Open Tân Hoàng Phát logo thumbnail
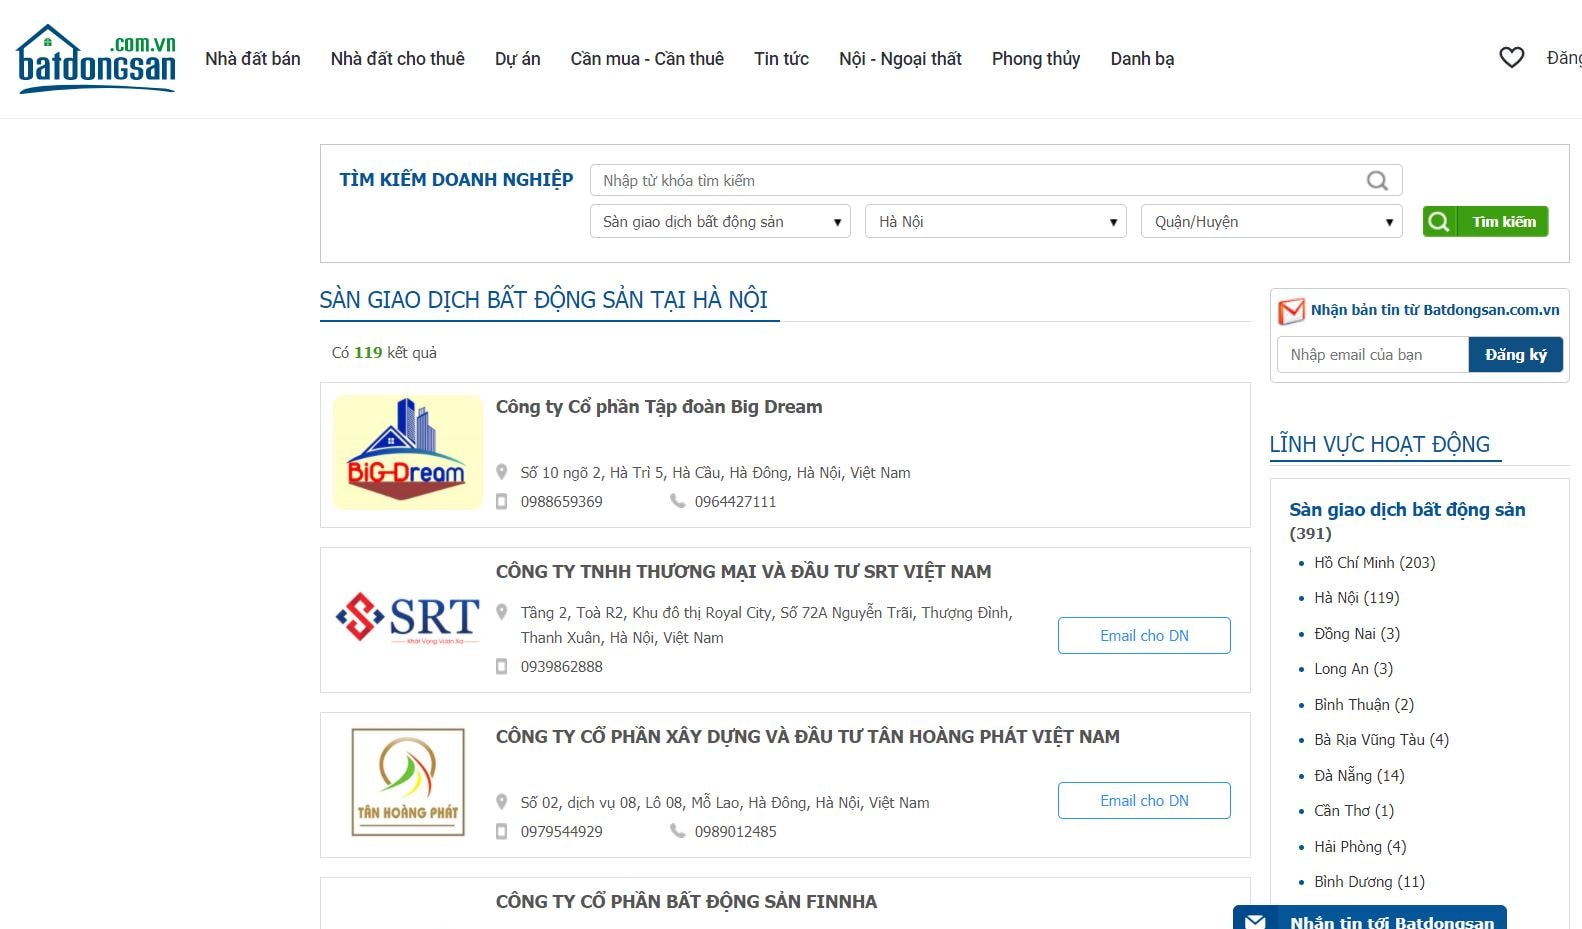The width and height of the screenshot is (1582, 929). click(x=408, y=782)
